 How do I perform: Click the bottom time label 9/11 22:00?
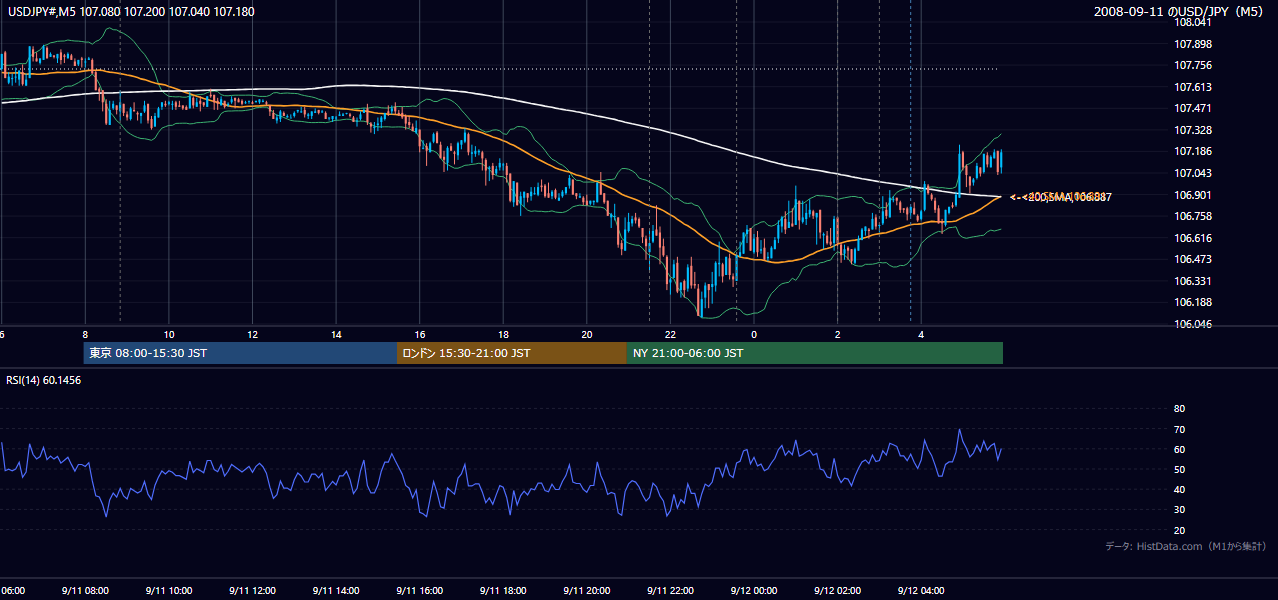click(x=670, y=590)
